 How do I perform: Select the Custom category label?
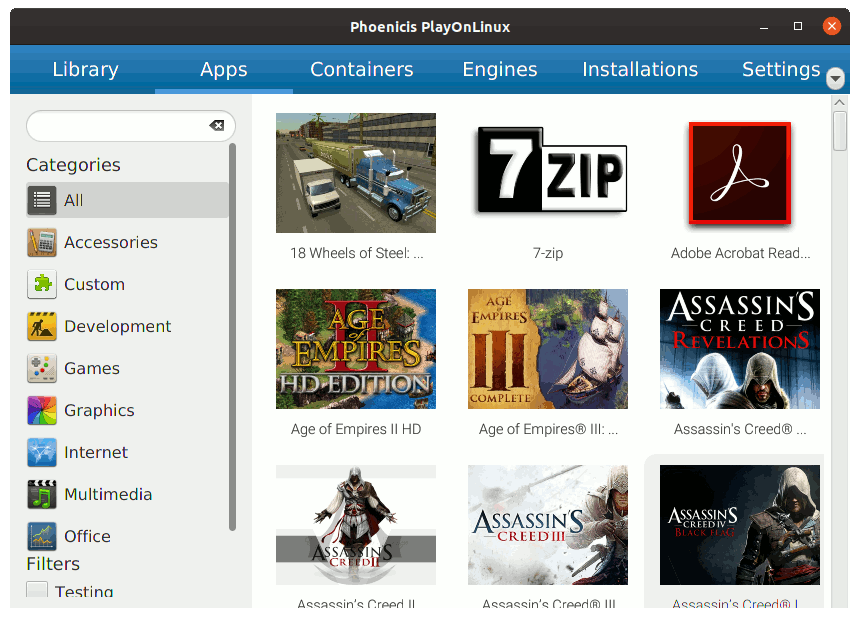tap(94, 284)
